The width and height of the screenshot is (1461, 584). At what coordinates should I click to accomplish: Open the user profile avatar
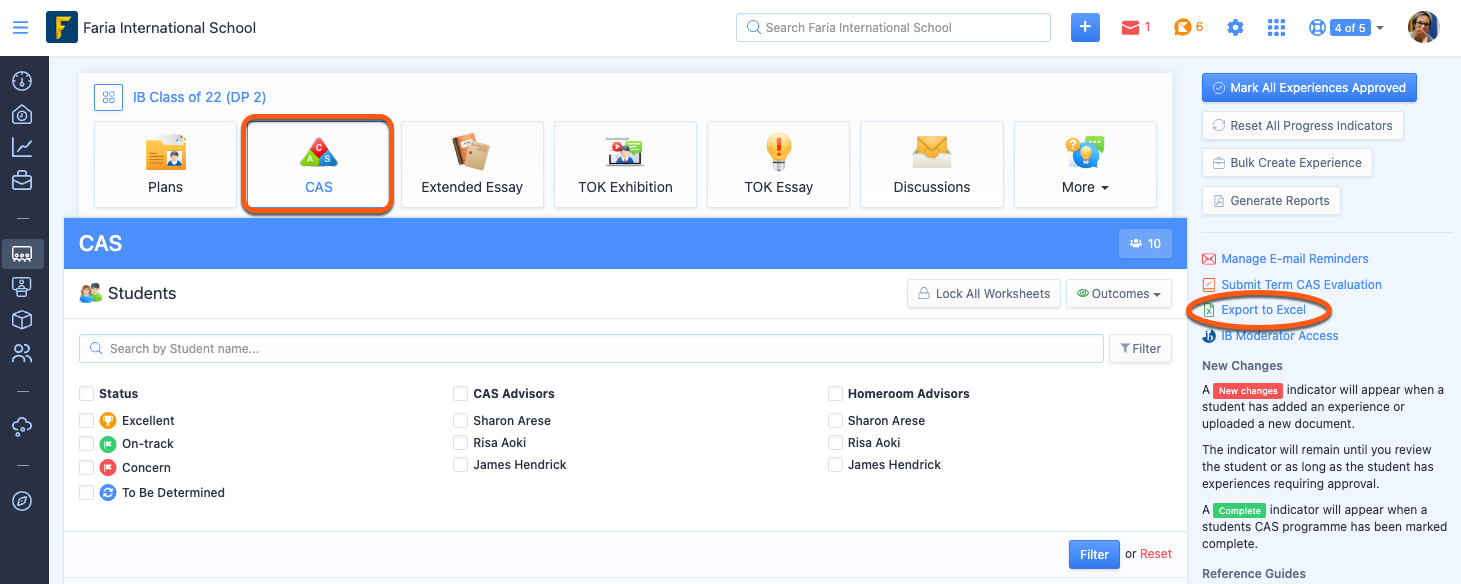click(1423, 28)
